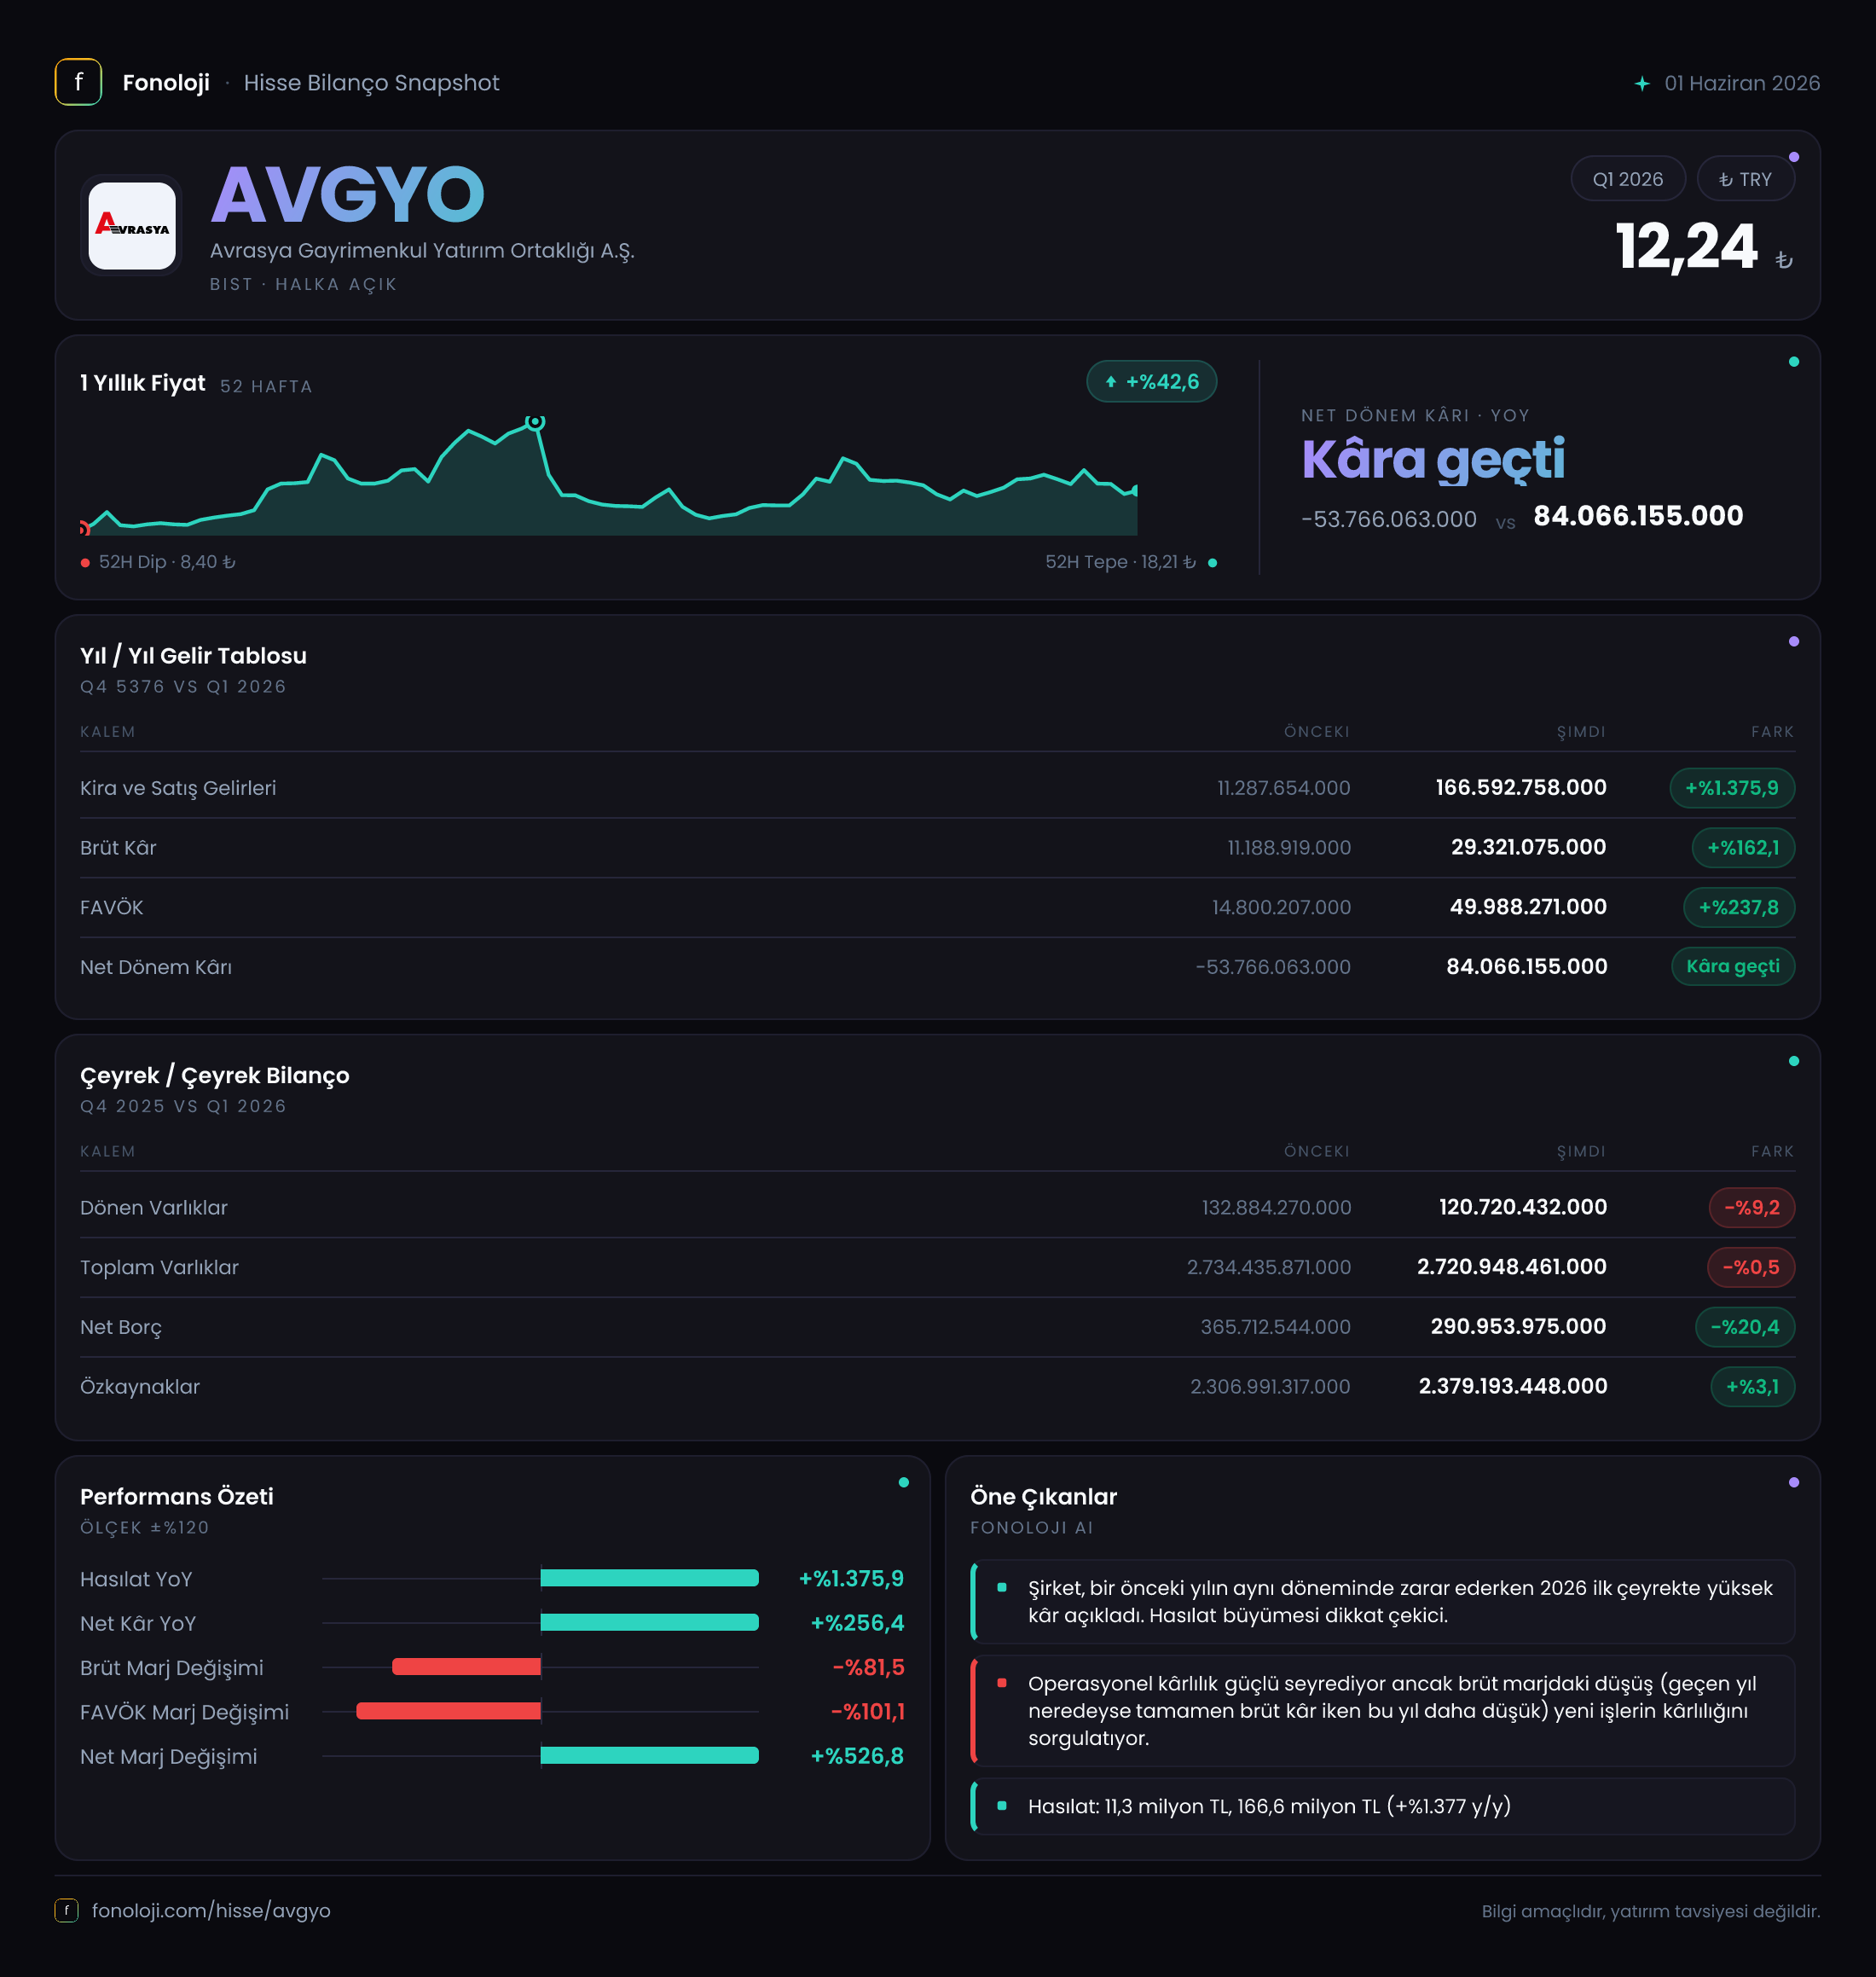Screen dimensions: 1876x1977
Task: Select the Kira ve Satış Gelirleri row label
Action: point(178,788)
